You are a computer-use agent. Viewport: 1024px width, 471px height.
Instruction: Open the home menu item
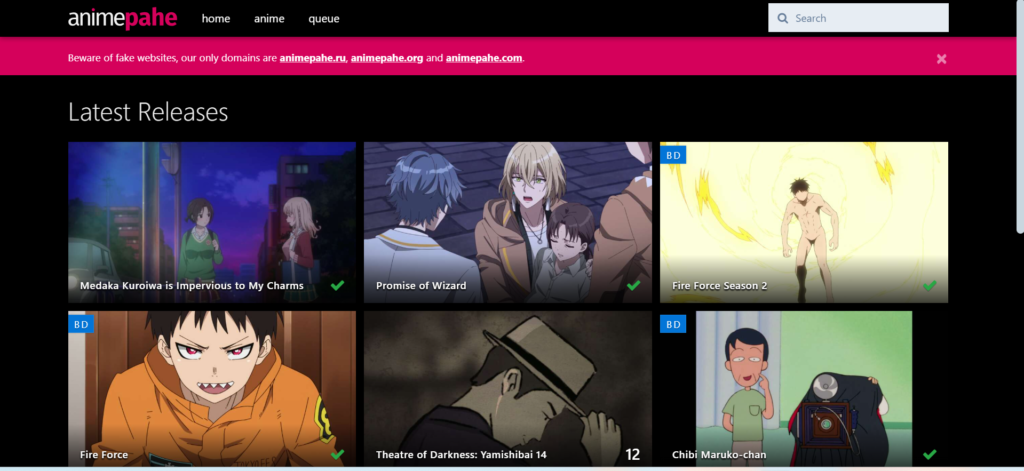click(216, 18)
